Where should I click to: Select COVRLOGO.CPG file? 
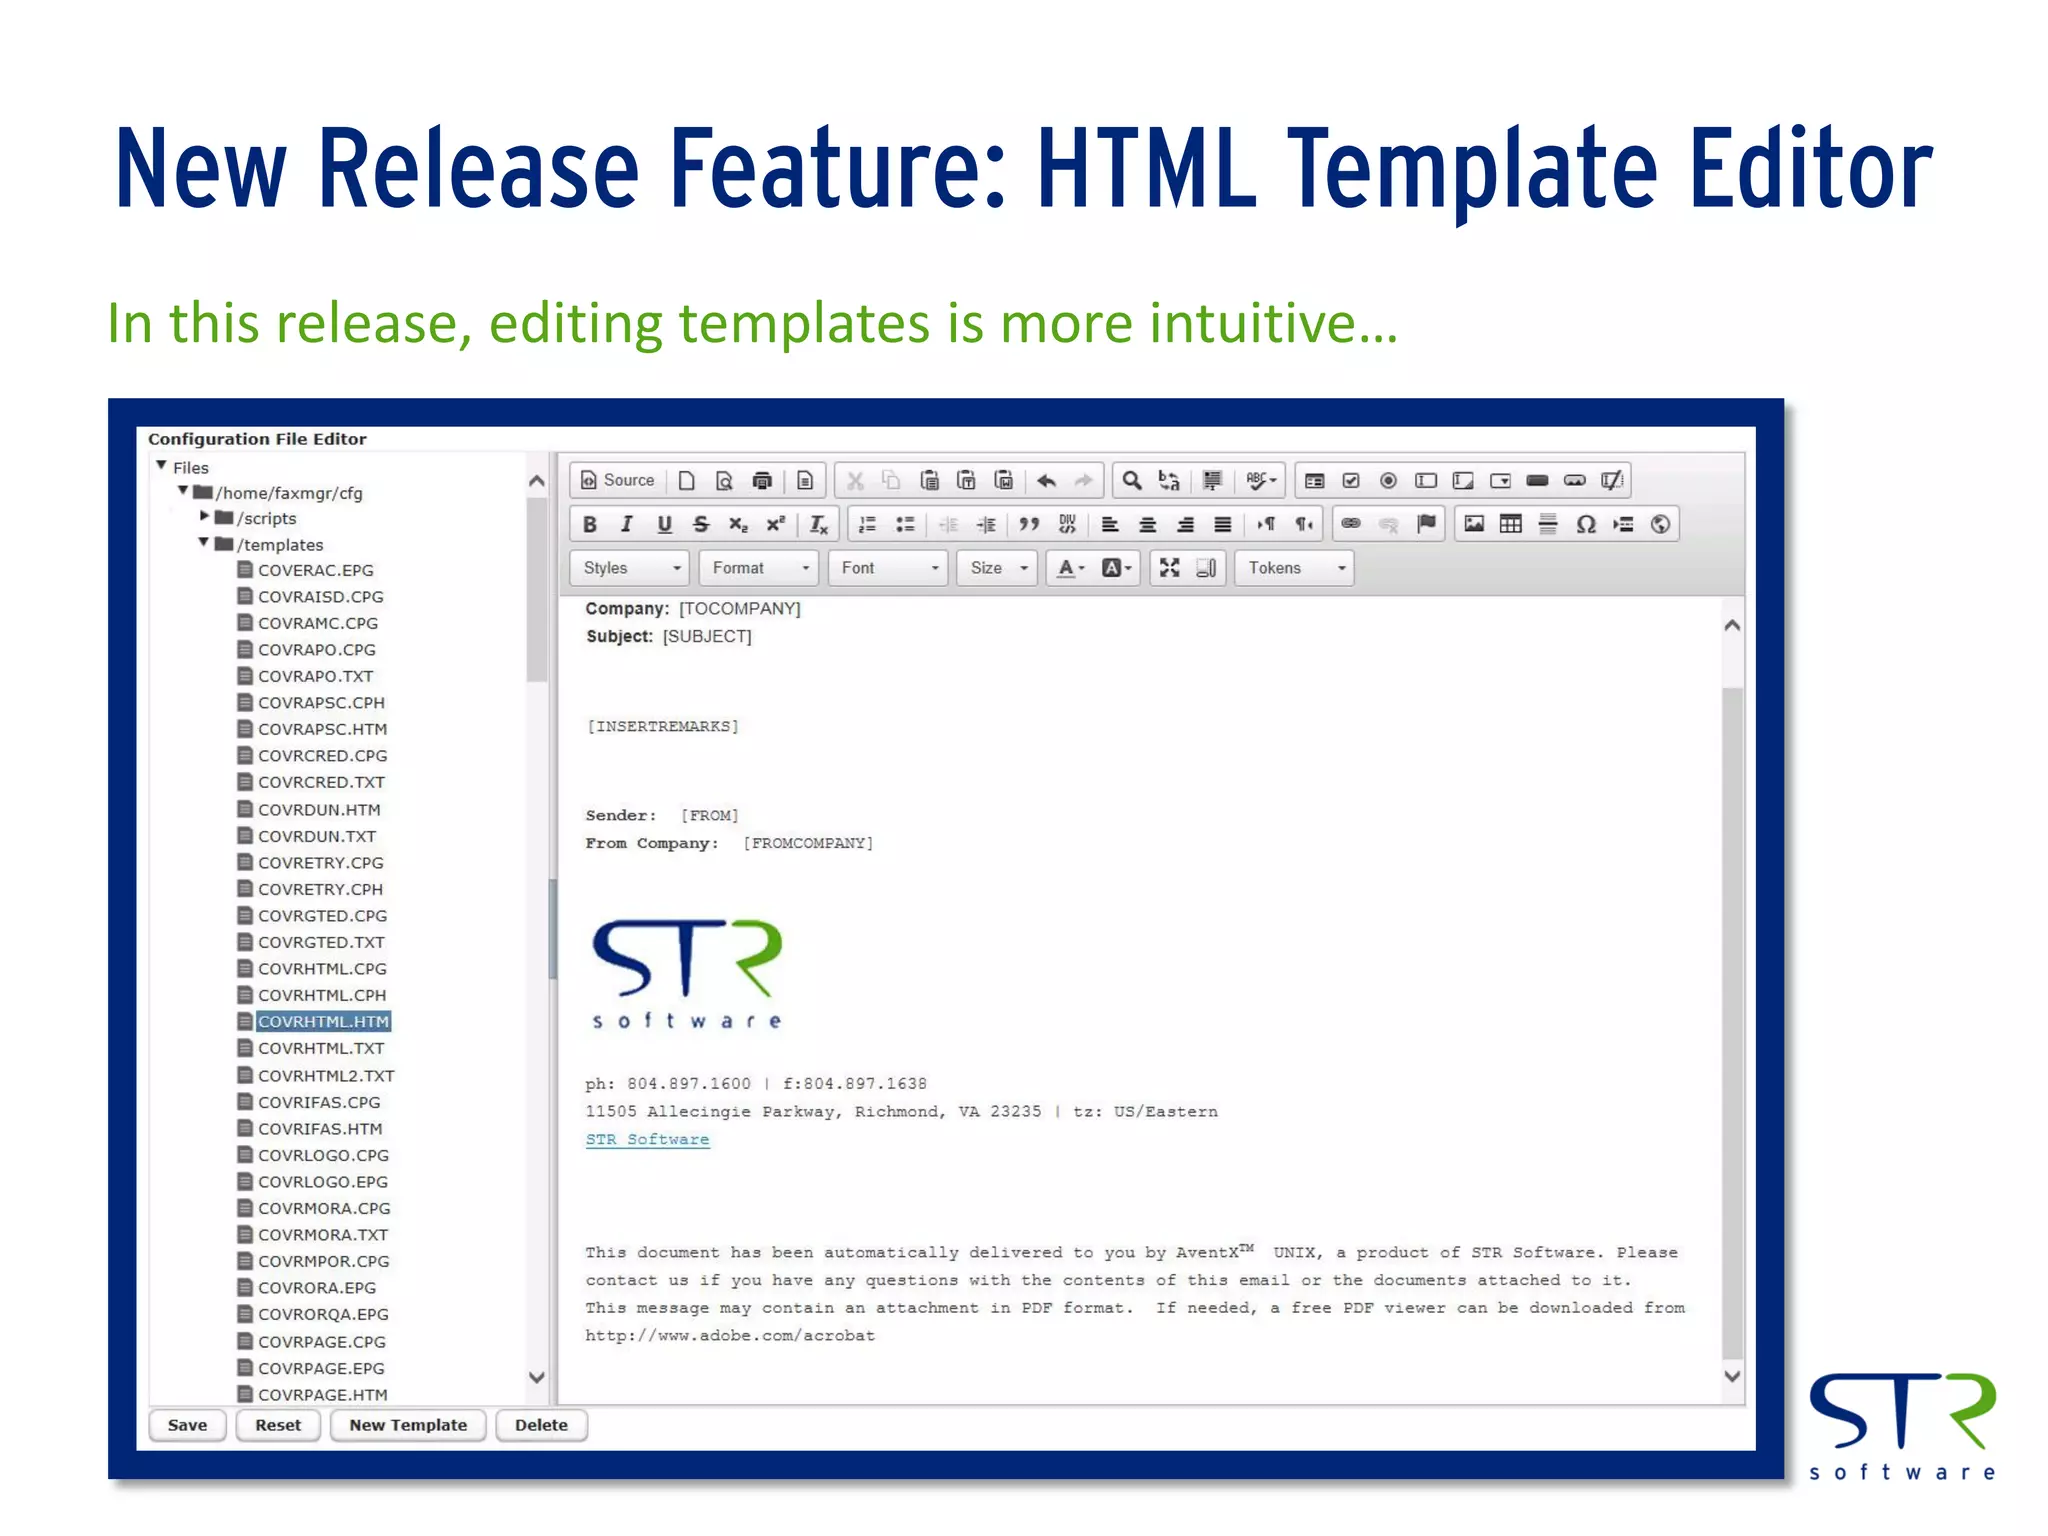coord(323,1155)
